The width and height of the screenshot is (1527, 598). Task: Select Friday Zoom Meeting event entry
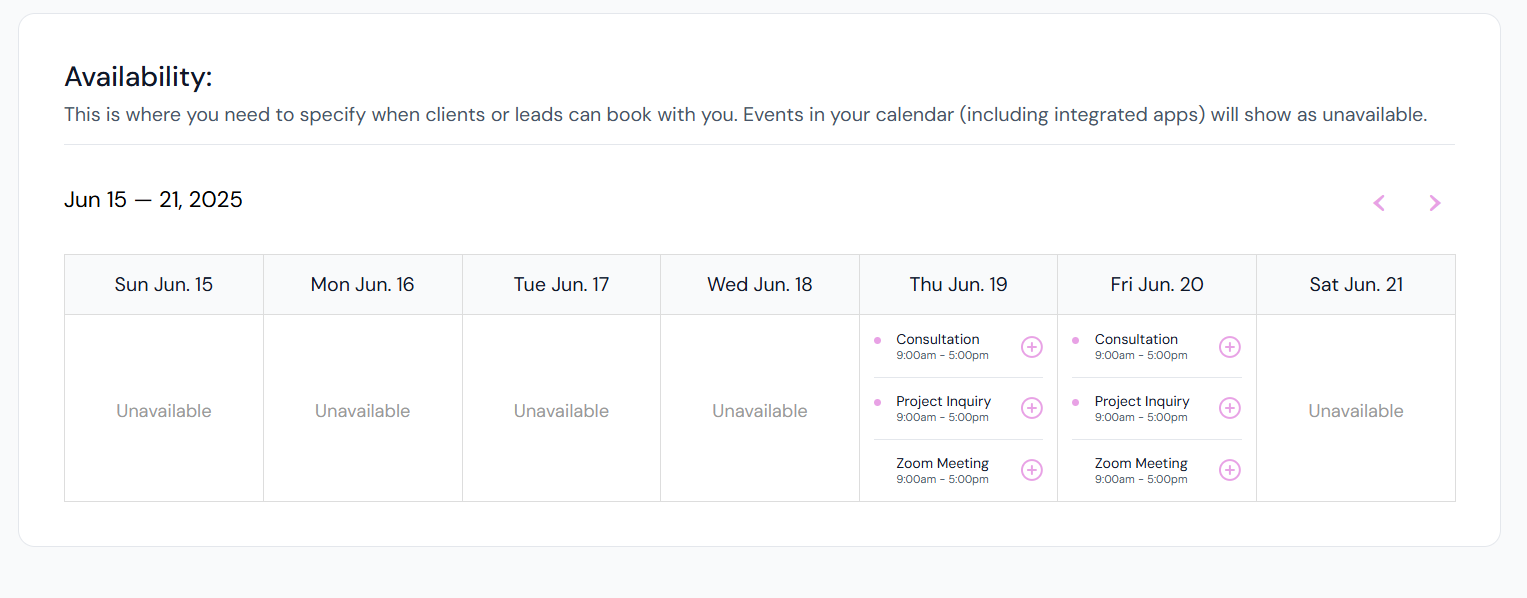(x=1141, y=470)
